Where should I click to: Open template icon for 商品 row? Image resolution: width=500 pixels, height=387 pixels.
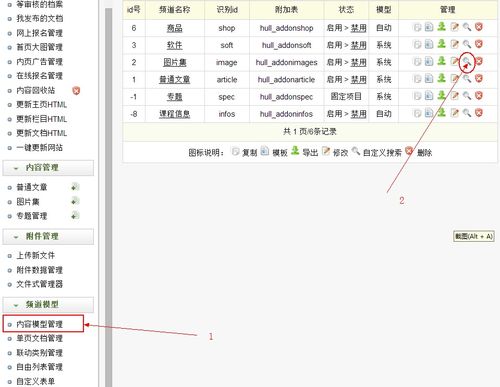pos(429,27)
